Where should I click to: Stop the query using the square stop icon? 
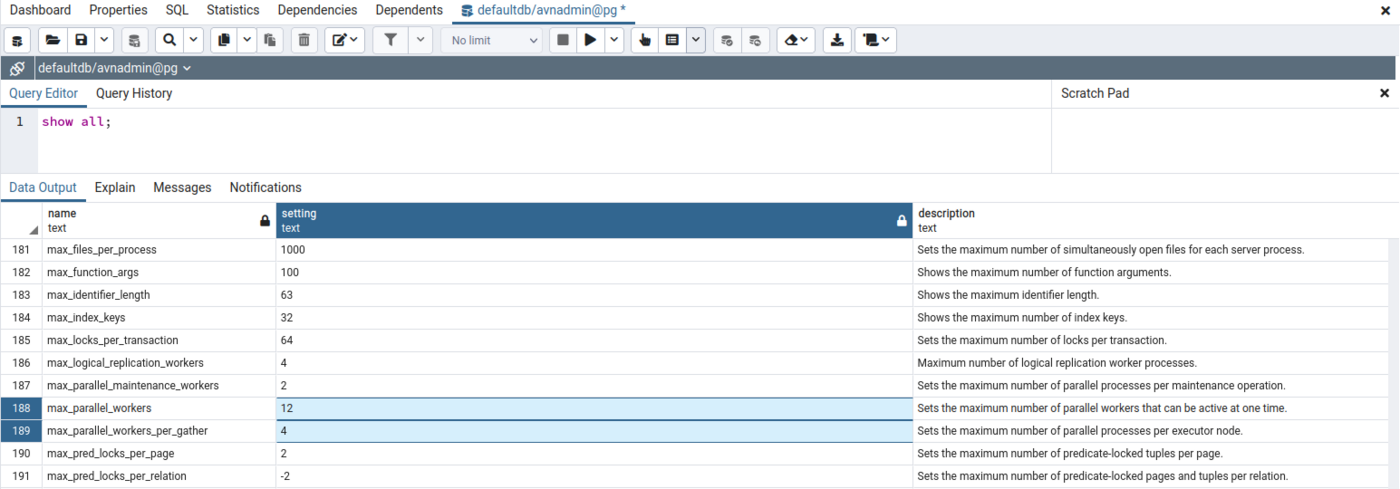tap(563, 40)
